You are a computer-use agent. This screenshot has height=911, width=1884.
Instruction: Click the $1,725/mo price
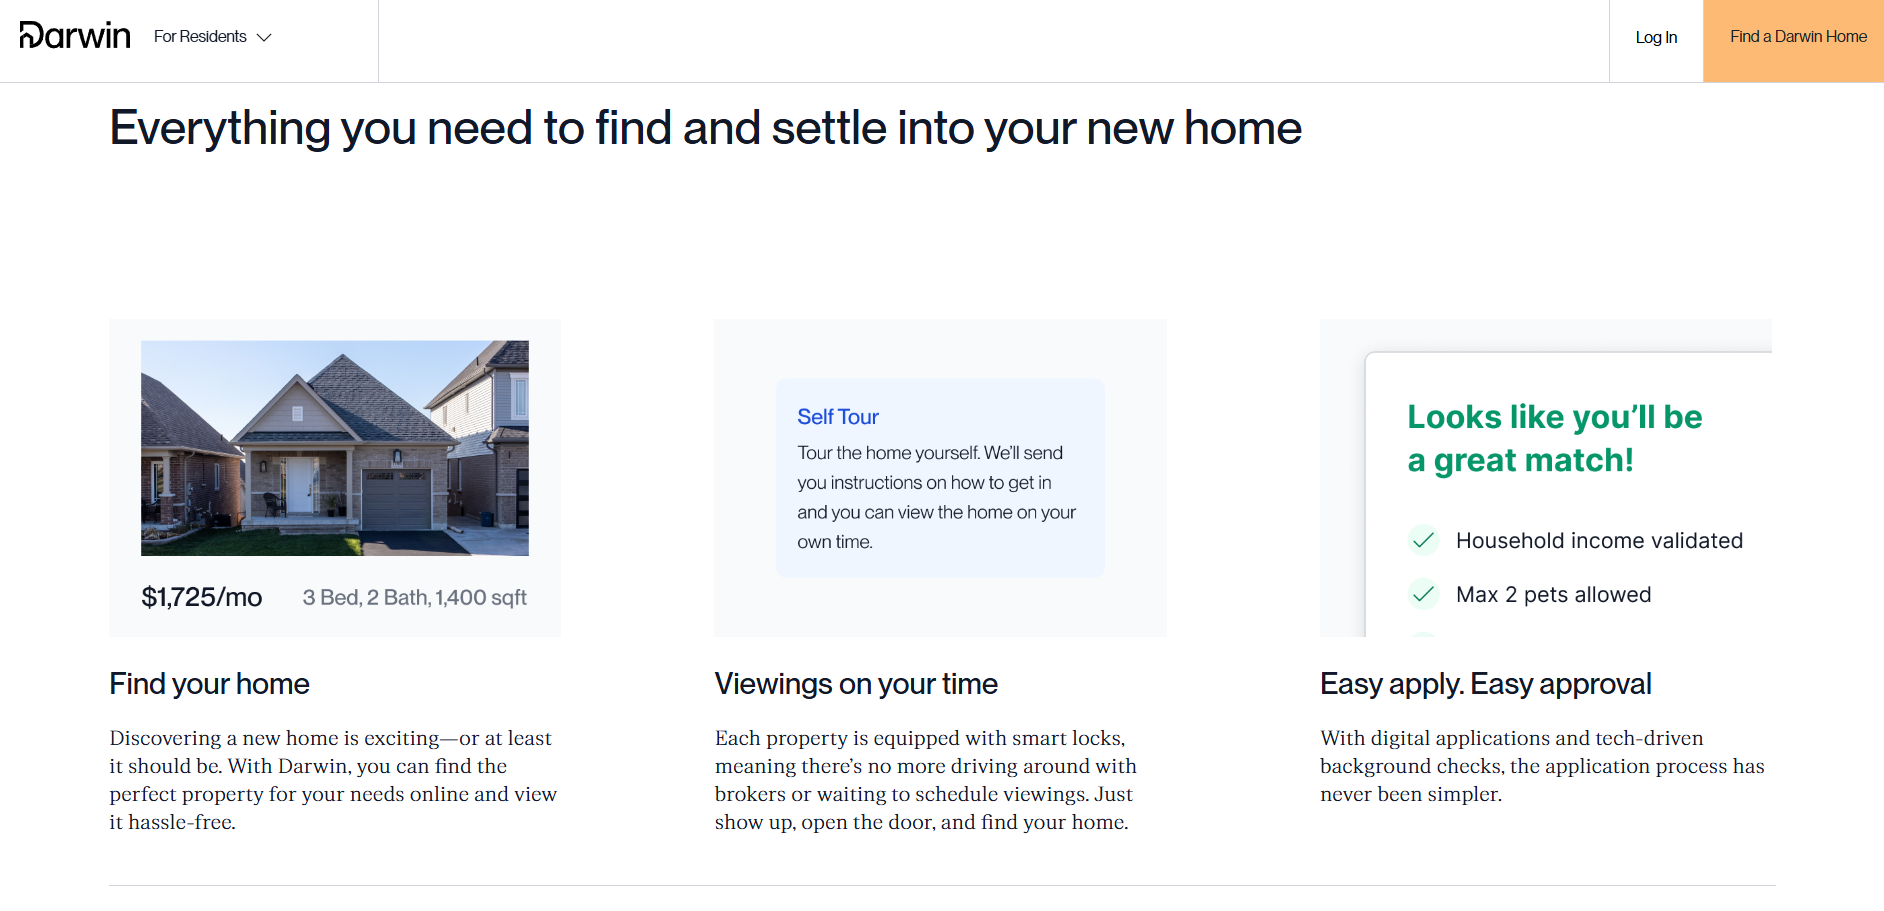pos(201,598)
